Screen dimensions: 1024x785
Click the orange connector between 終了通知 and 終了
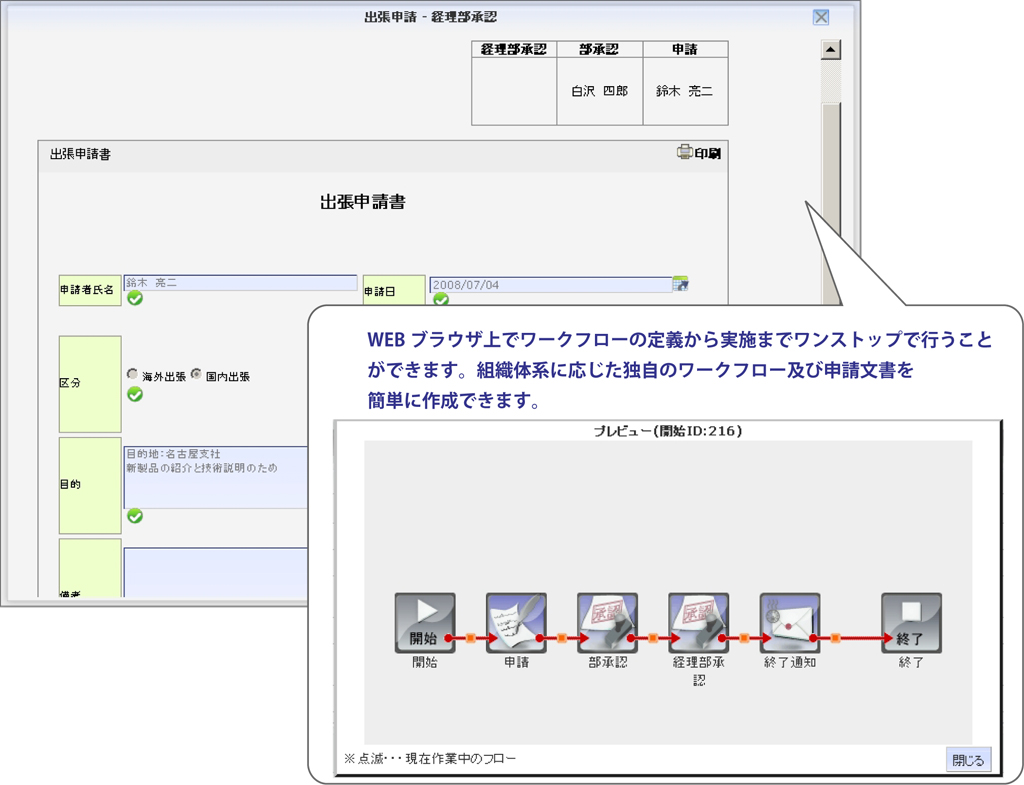click(835, 638)
